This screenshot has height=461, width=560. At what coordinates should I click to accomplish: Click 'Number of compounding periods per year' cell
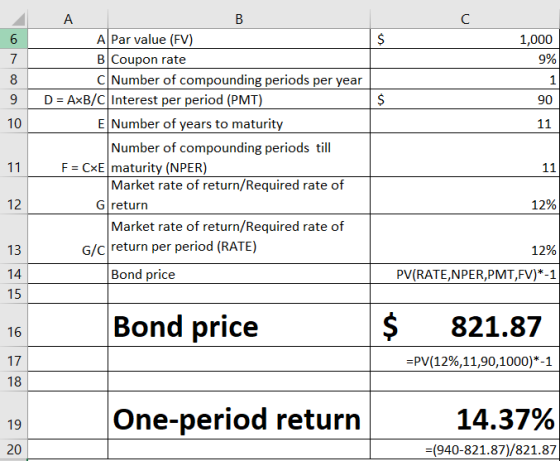[x=239, y=79]
